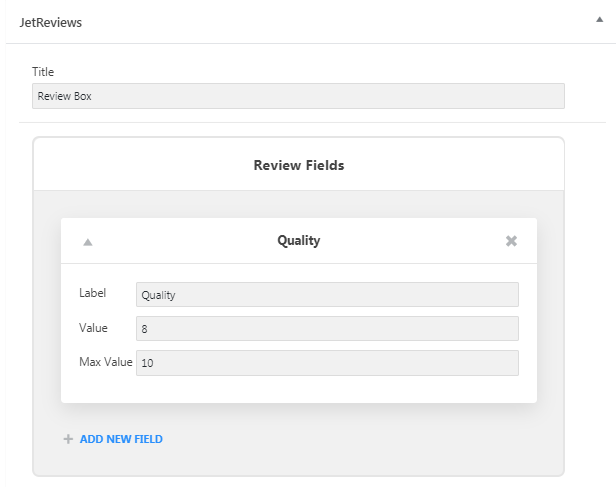Collapse the JetReviews panel using its arrow

coord(599,20)
